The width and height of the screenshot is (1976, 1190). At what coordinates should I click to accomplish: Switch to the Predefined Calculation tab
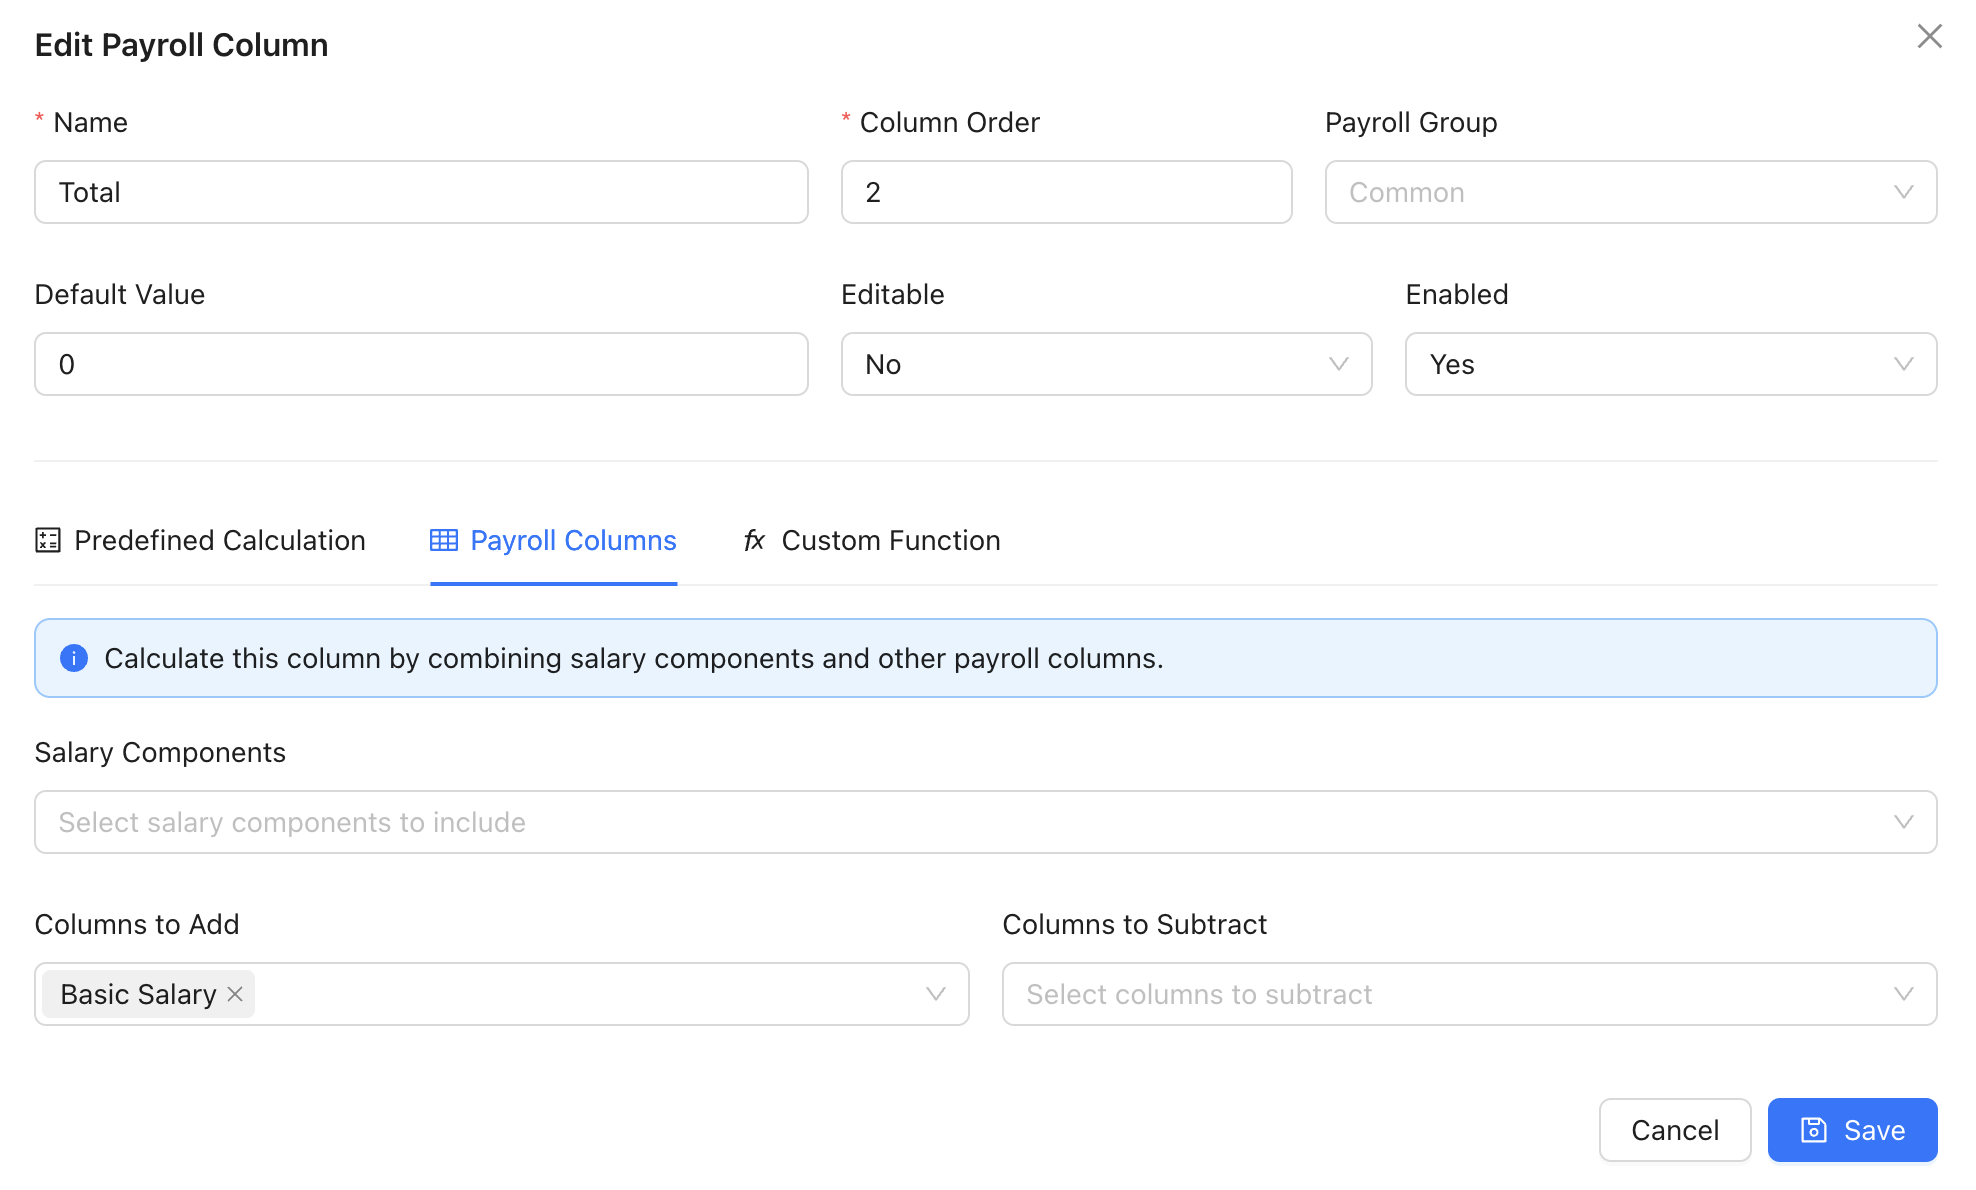(219, 541)
